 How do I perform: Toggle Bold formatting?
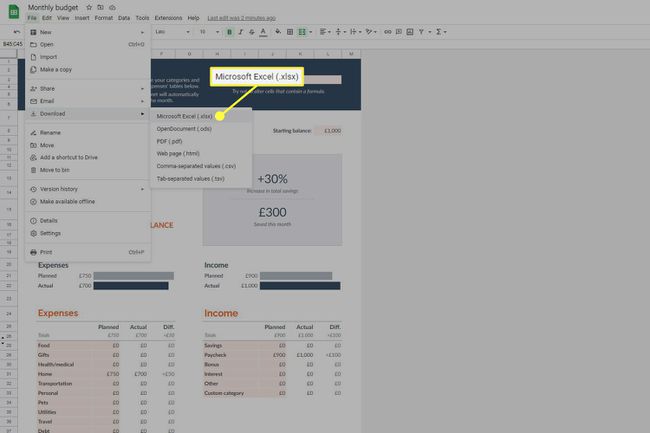[x=229, y=32]
